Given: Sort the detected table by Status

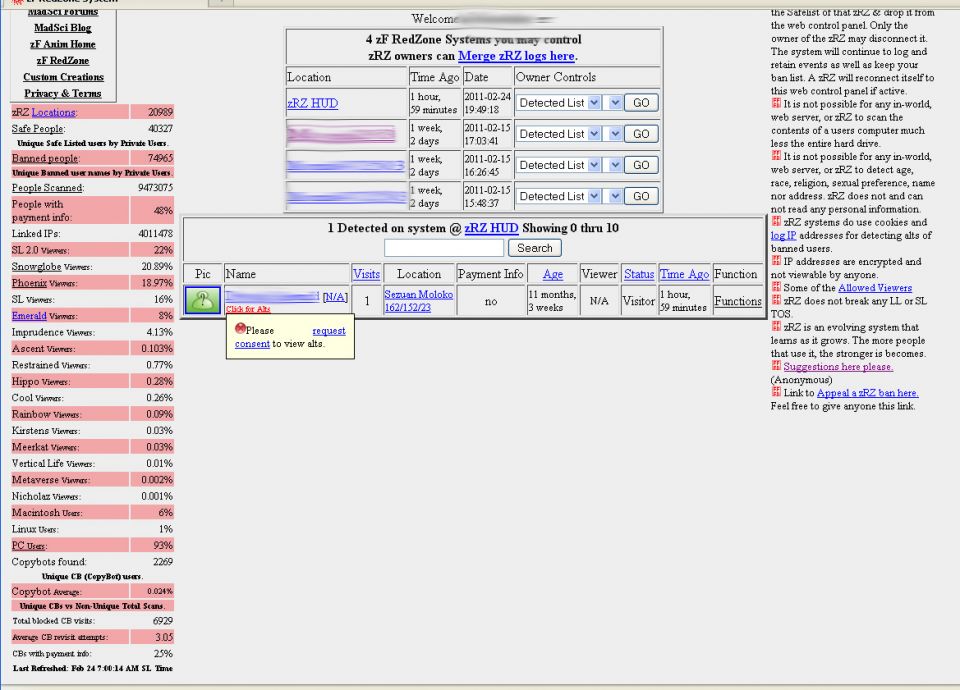Looking at the screenshot, I should pyautogui.click(x=639, y=274).
